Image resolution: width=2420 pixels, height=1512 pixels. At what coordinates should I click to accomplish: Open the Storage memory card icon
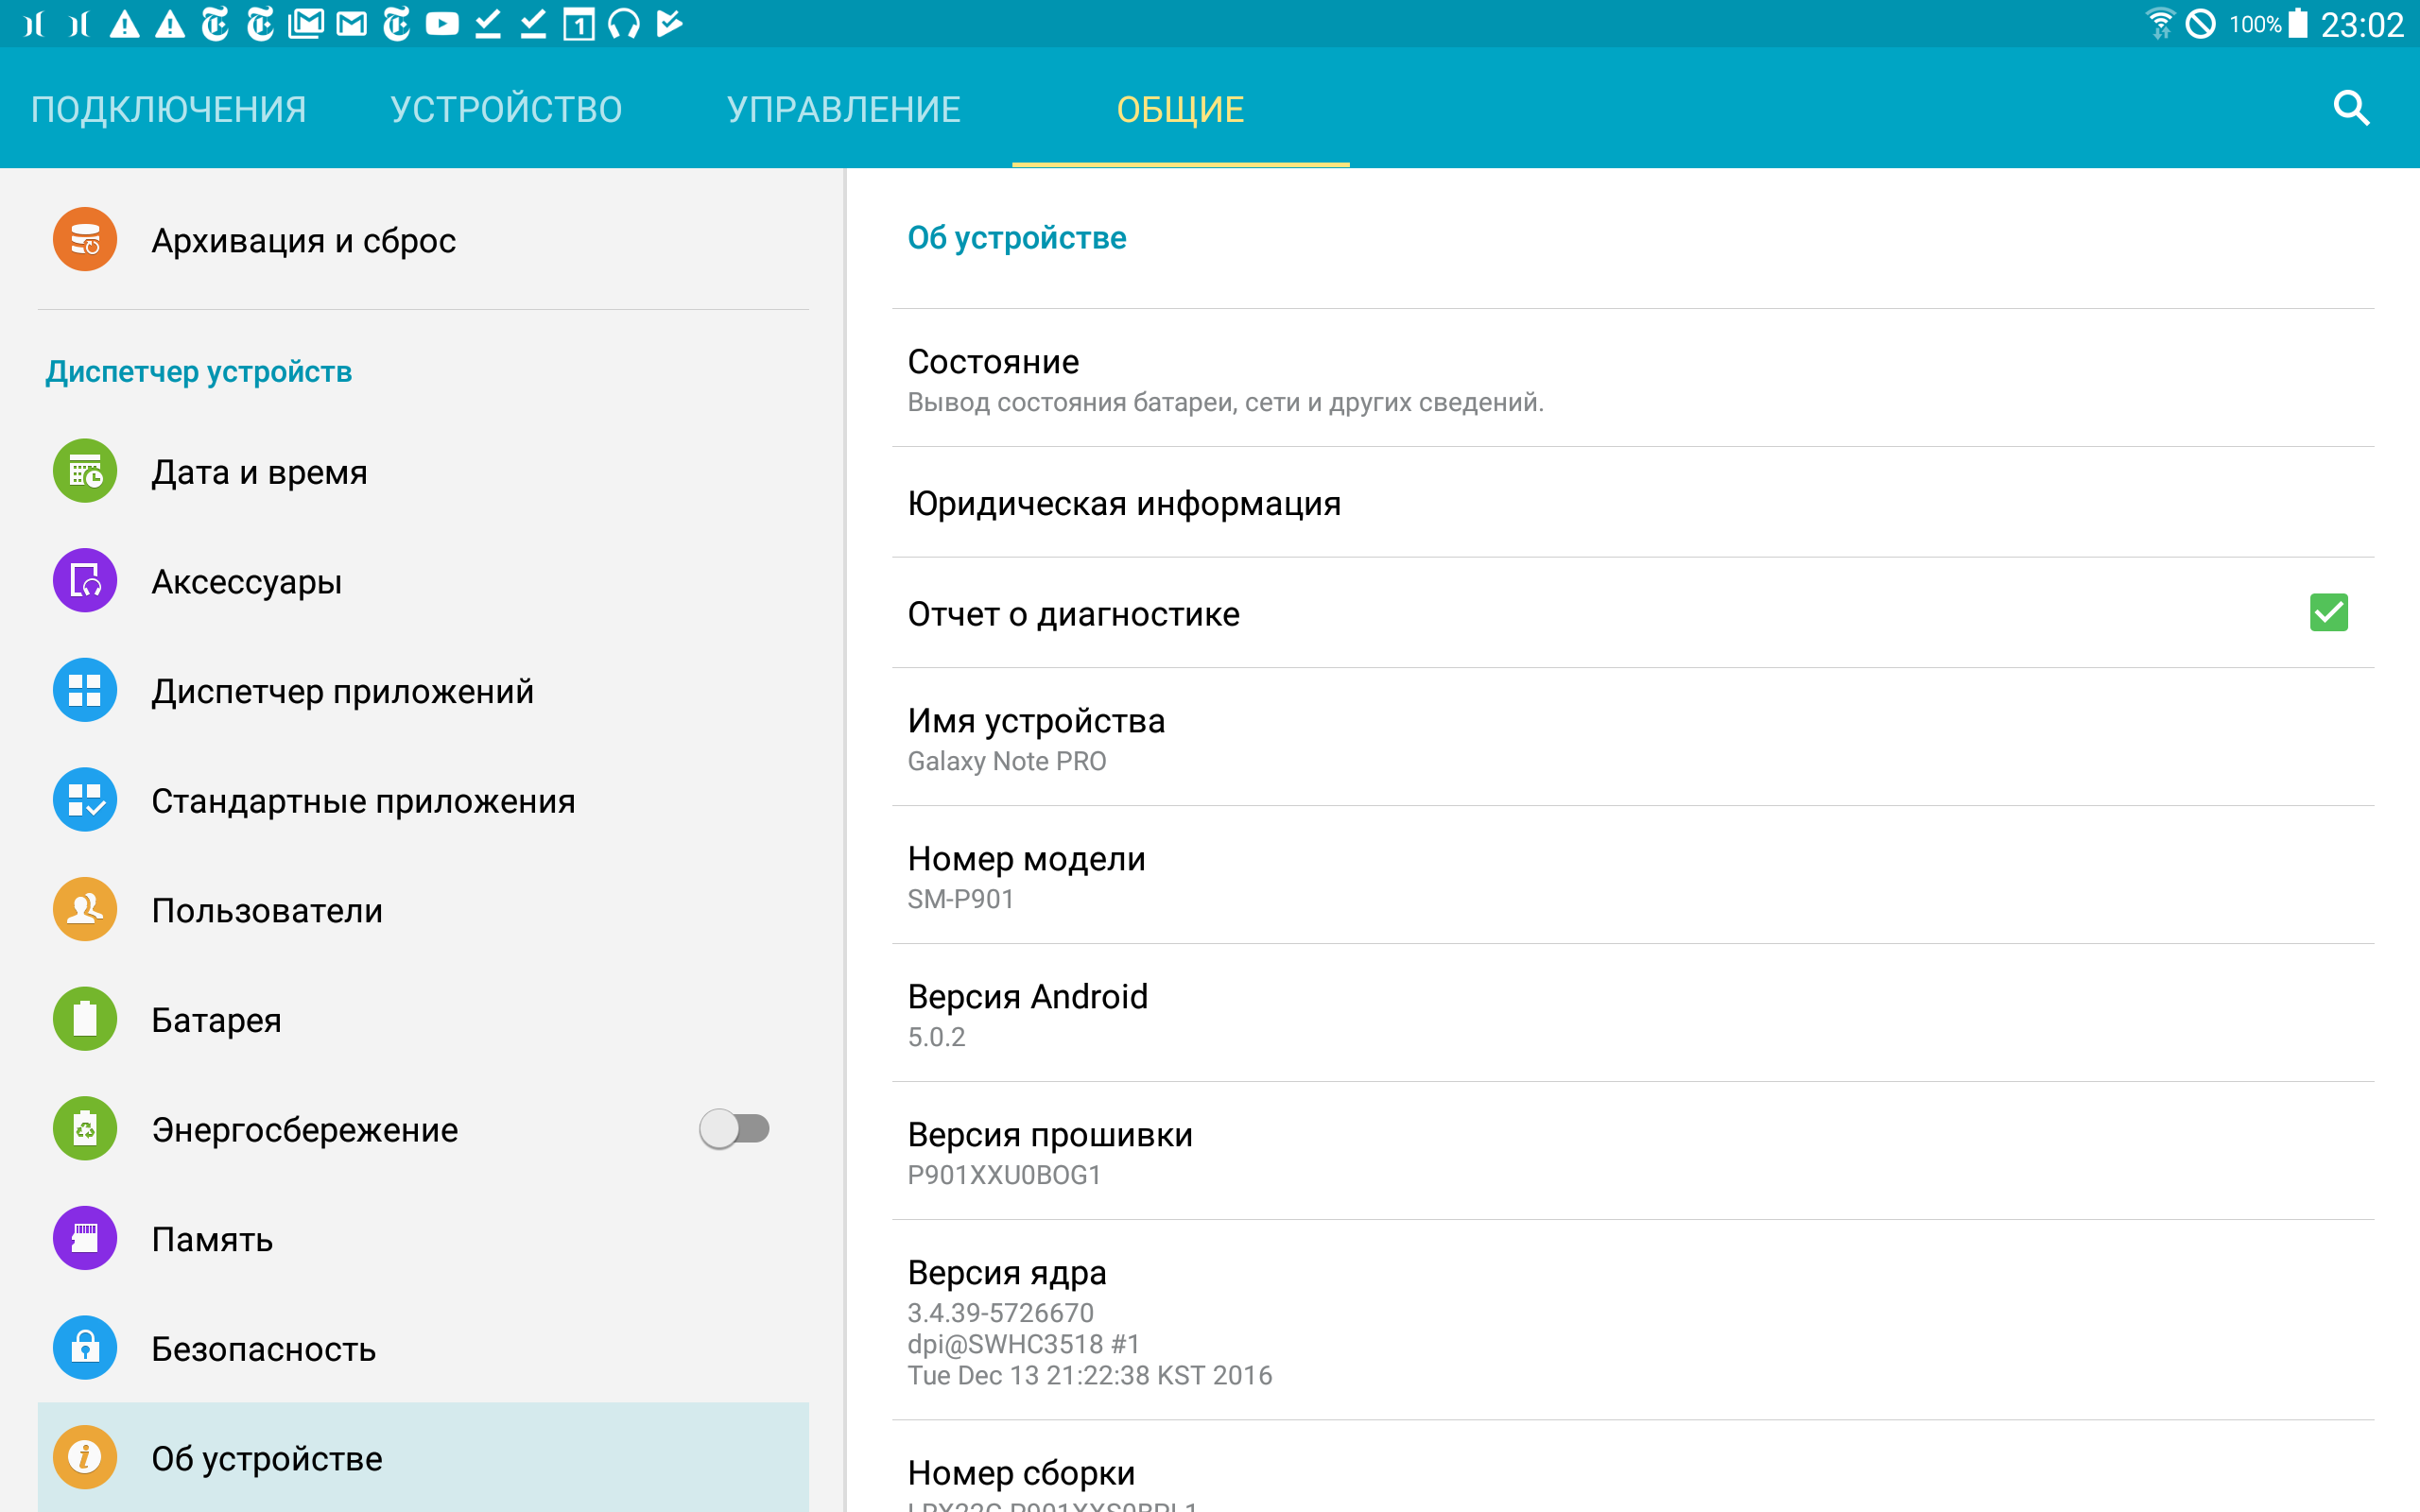pos(85,1238)
